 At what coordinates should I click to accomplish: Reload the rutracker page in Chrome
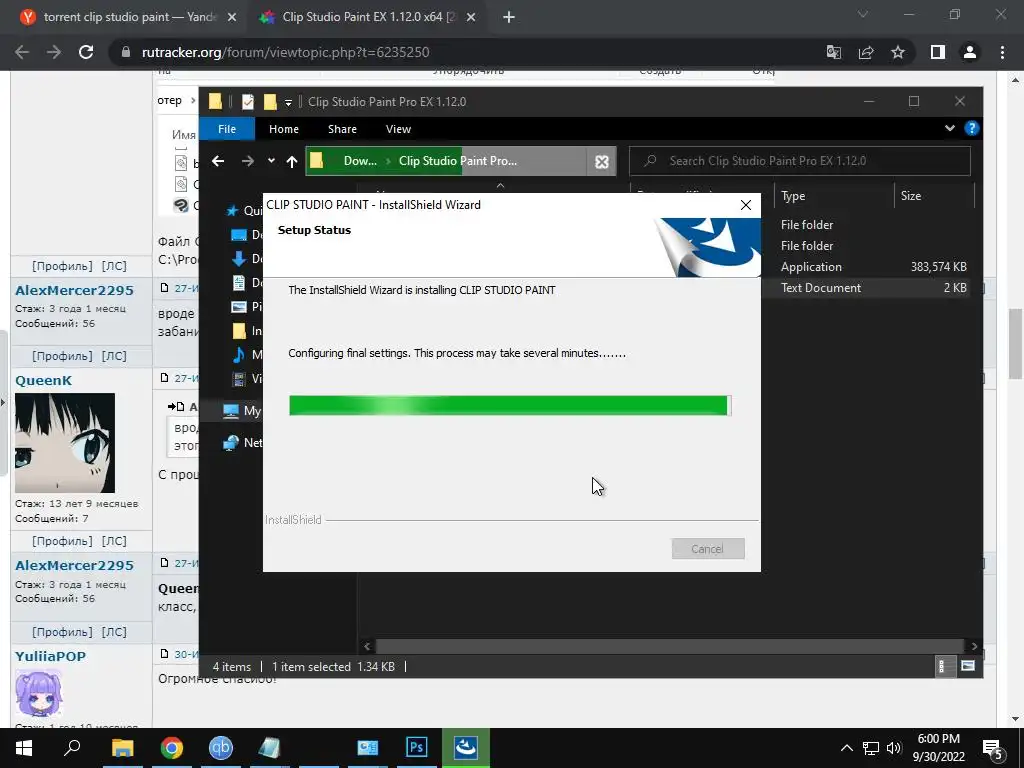(x=86, y=52)
